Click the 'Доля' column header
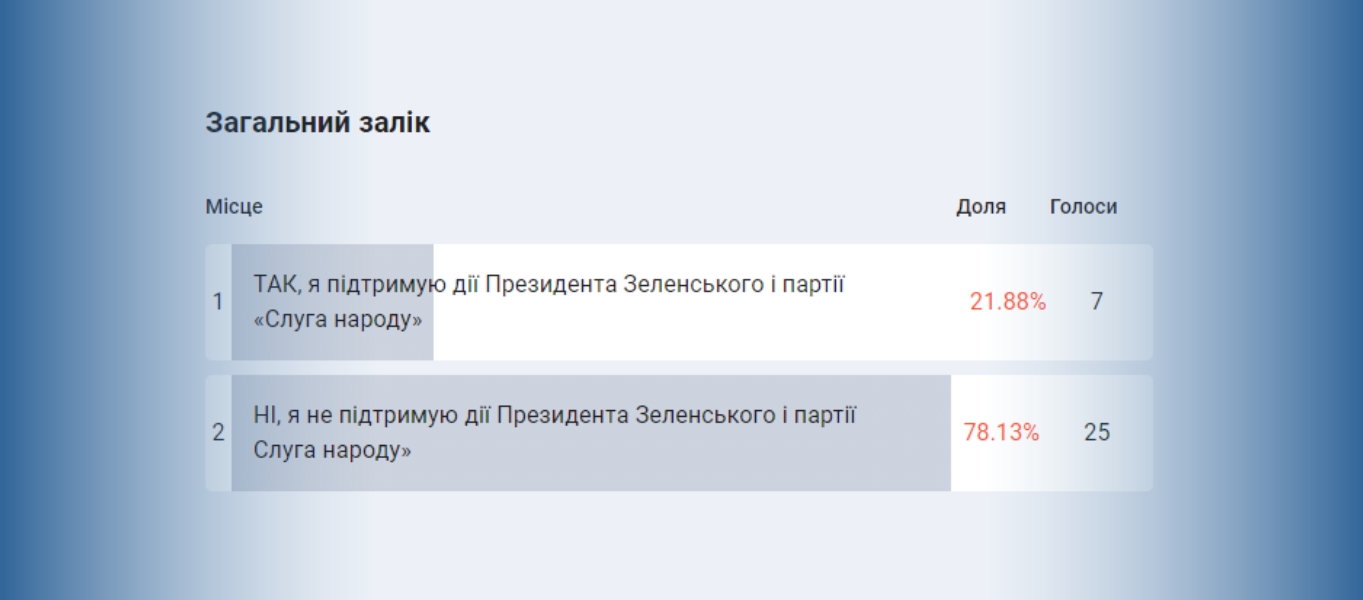 981,207
